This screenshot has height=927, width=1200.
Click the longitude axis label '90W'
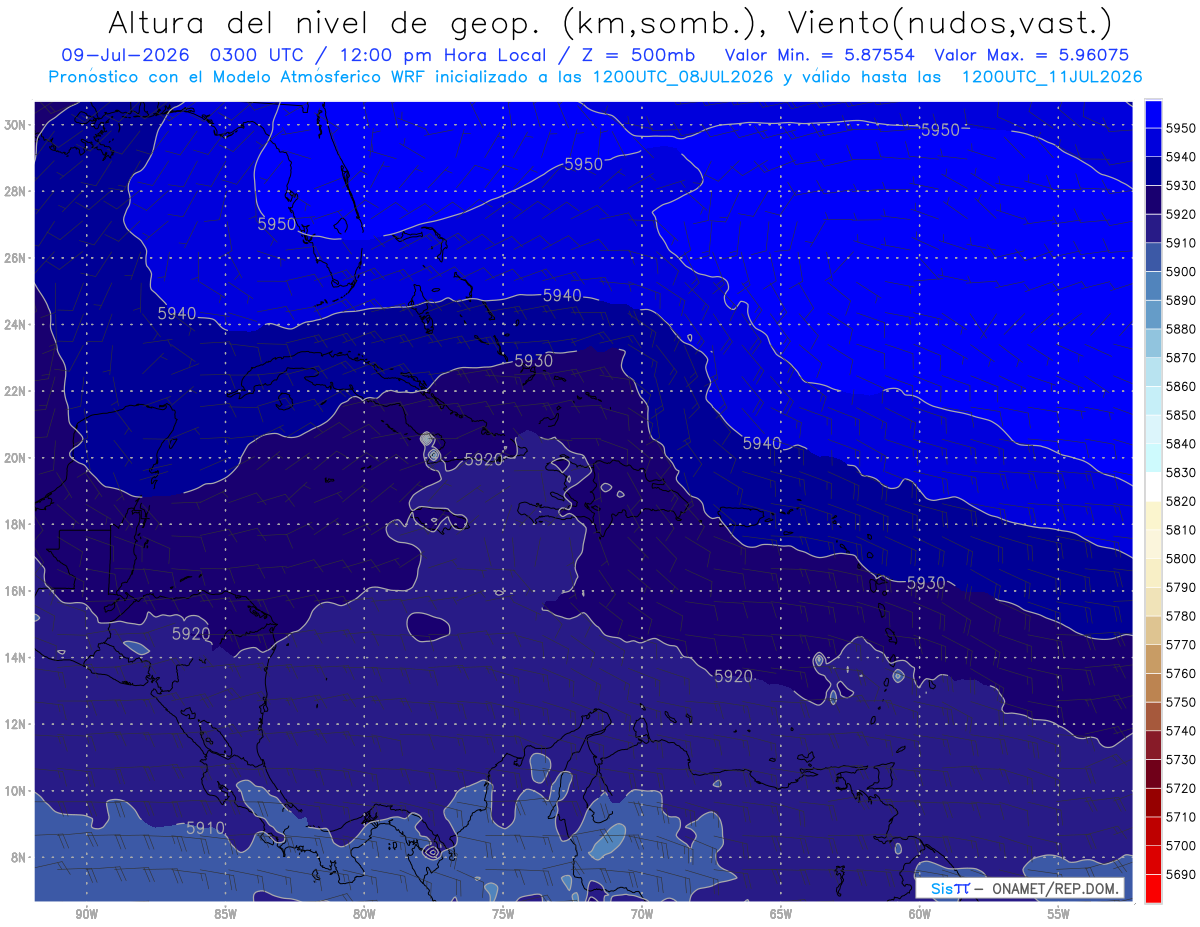pos(87,915)
